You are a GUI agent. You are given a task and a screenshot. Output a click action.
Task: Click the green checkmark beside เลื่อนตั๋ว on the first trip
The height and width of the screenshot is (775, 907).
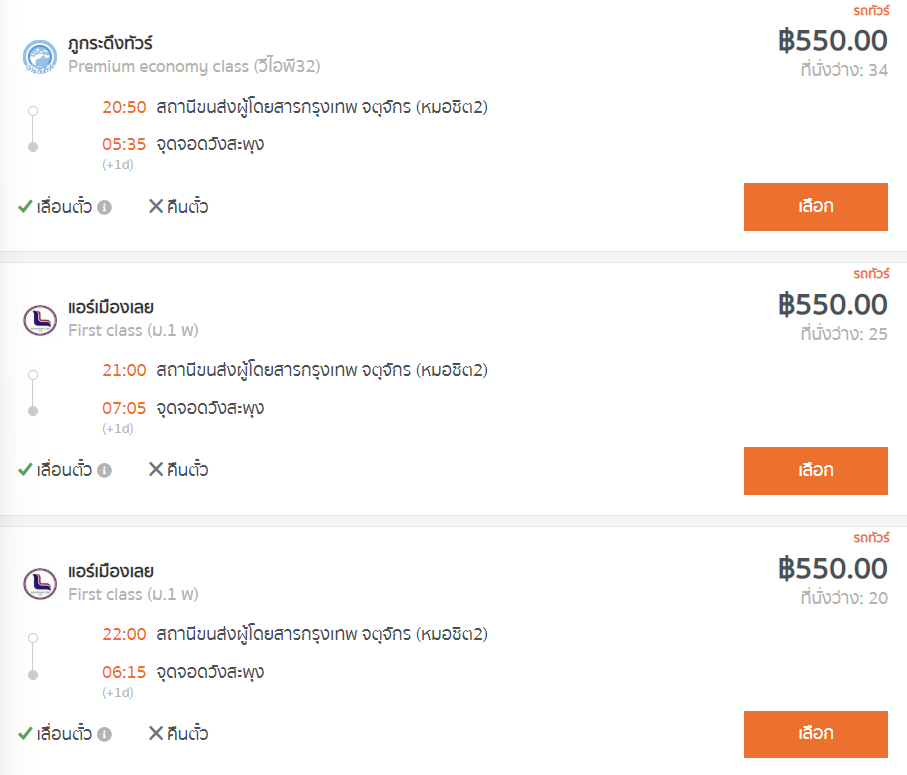[25, 206]
